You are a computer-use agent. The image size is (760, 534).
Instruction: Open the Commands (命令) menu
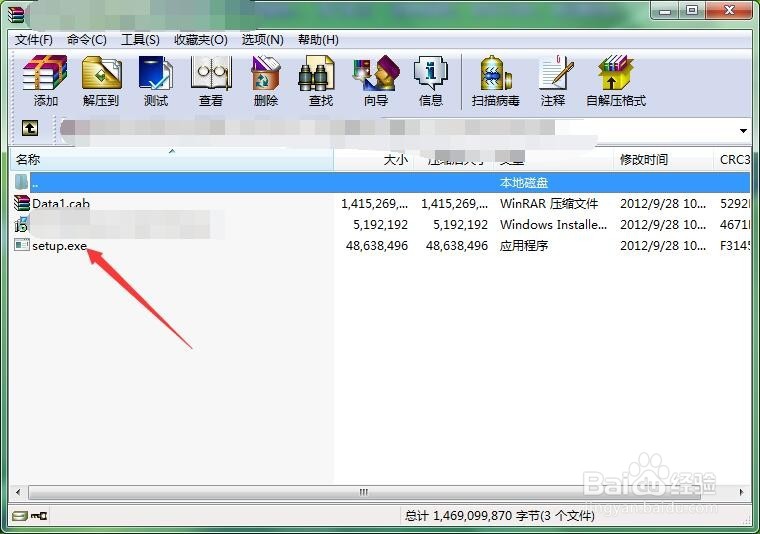click(87, 40)
